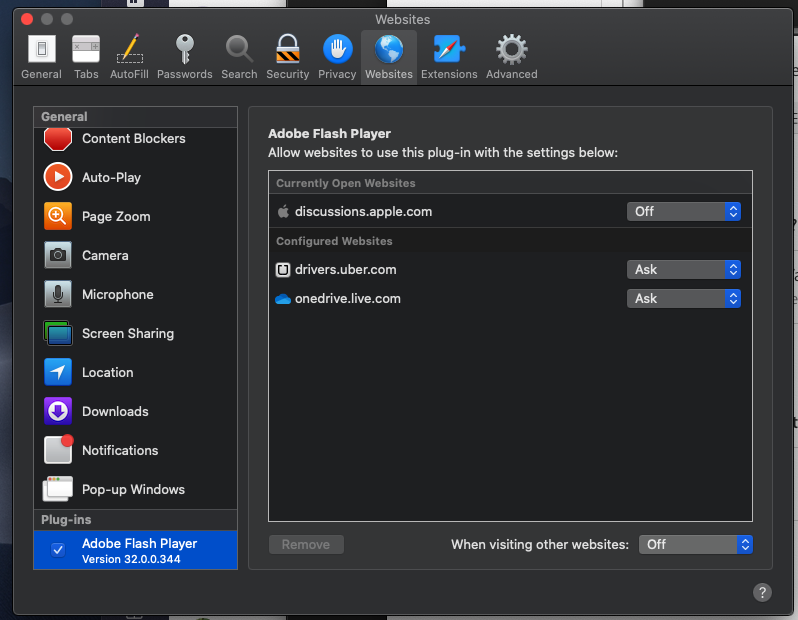Viewport: 798px width, 620px height.
Task: Click the 'Configured Websites' section header
Action: [334, 241]
